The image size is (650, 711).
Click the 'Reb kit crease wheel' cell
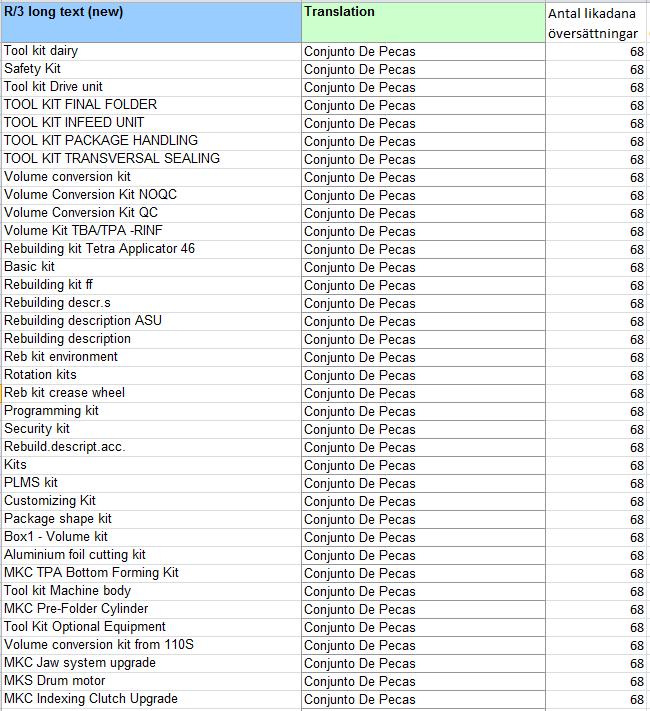pyautogui.click(x=151, y=393)
